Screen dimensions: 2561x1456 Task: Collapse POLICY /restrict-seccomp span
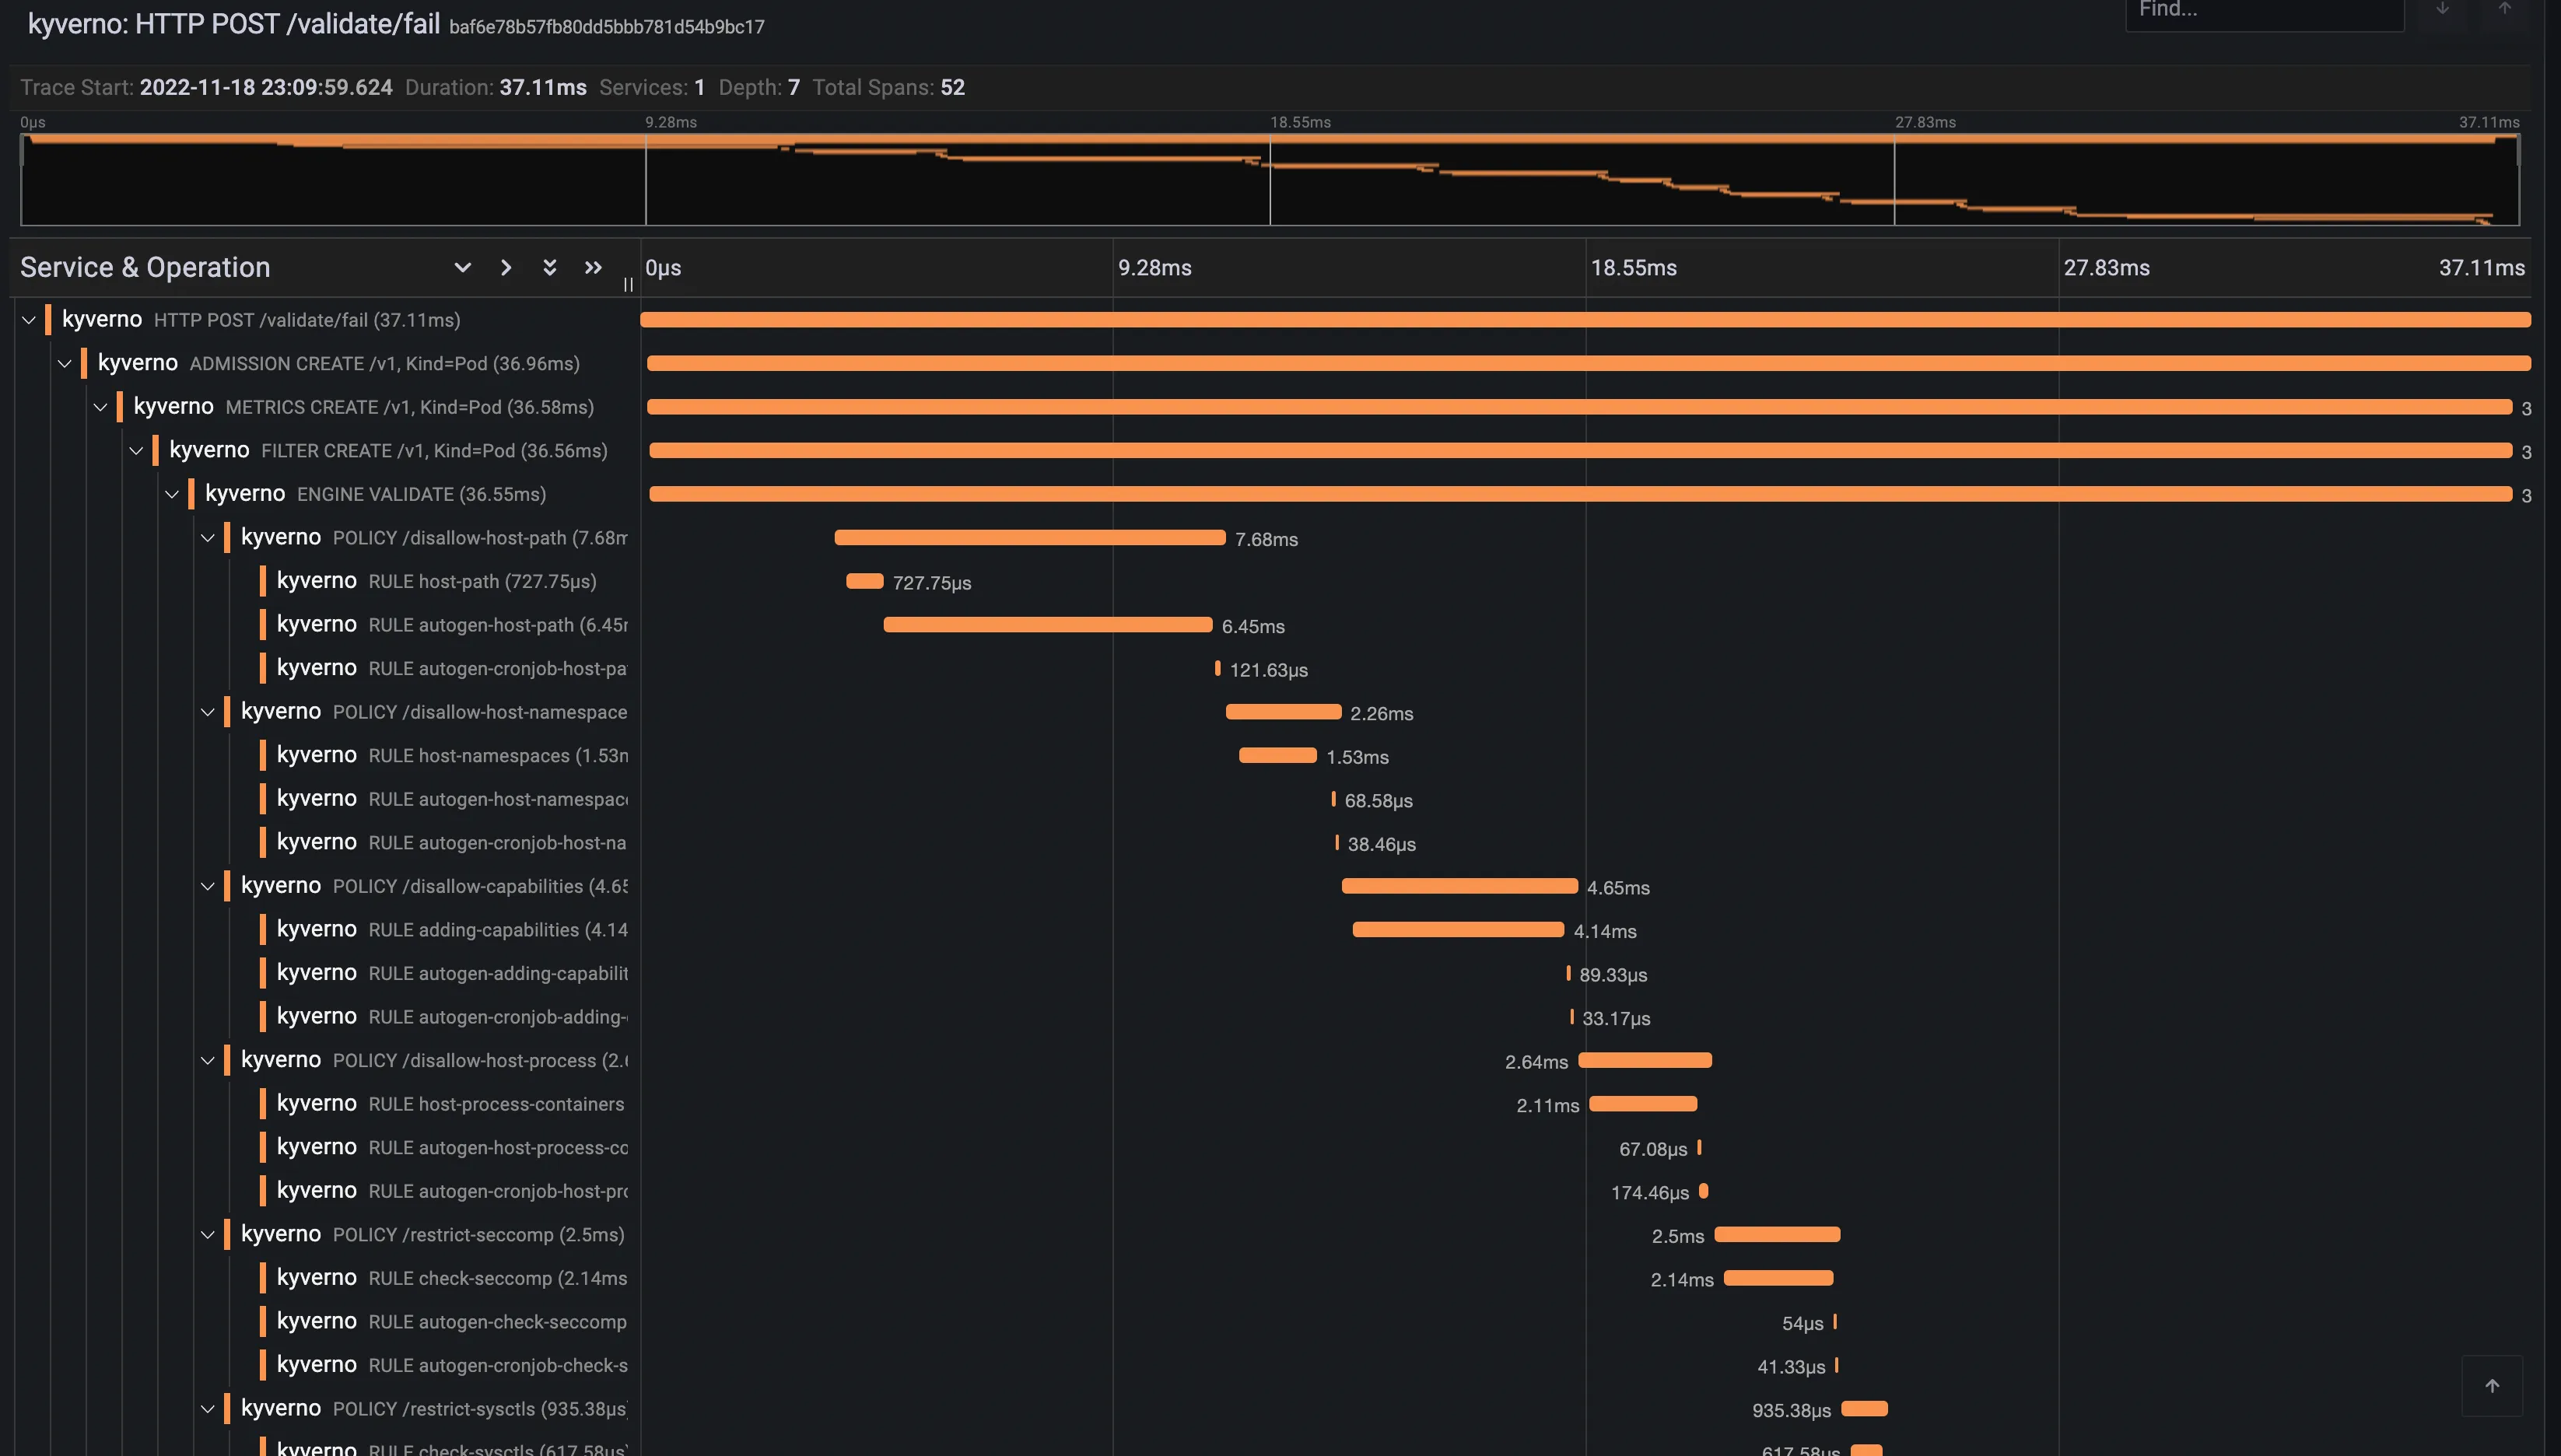point(208,1235)
